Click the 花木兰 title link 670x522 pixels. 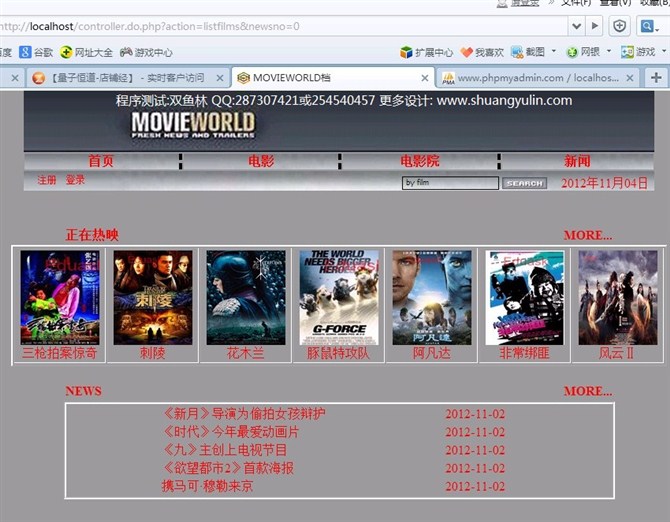[x=246, y=353]
